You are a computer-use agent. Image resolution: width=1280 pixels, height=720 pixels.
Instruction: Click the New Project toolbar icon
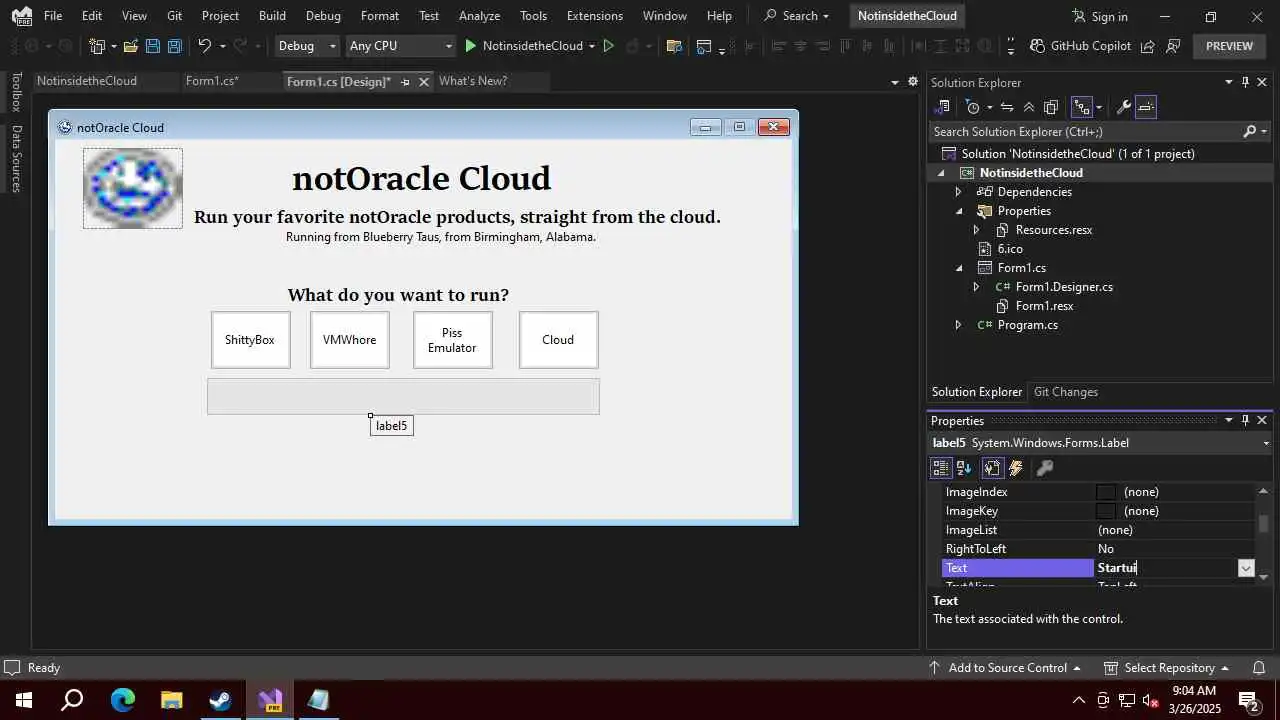tap(97, 46)
